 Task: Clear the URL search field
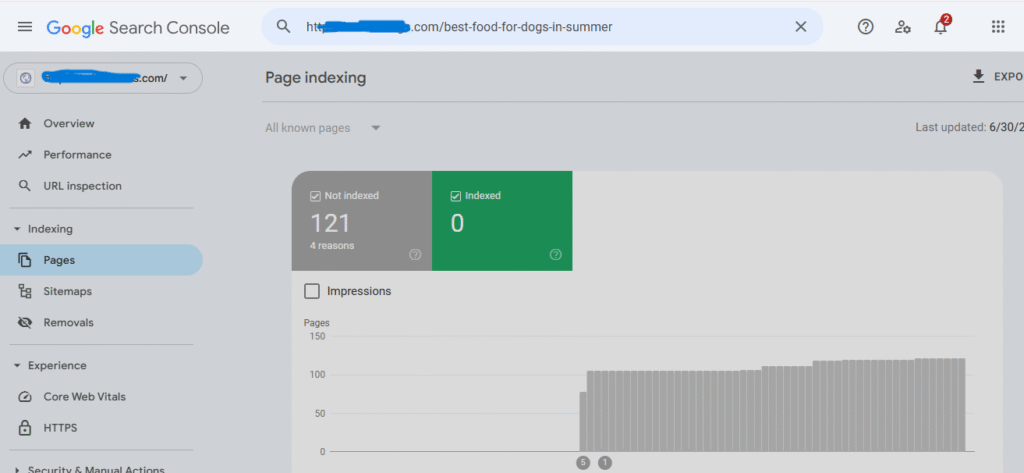(800, 27)
